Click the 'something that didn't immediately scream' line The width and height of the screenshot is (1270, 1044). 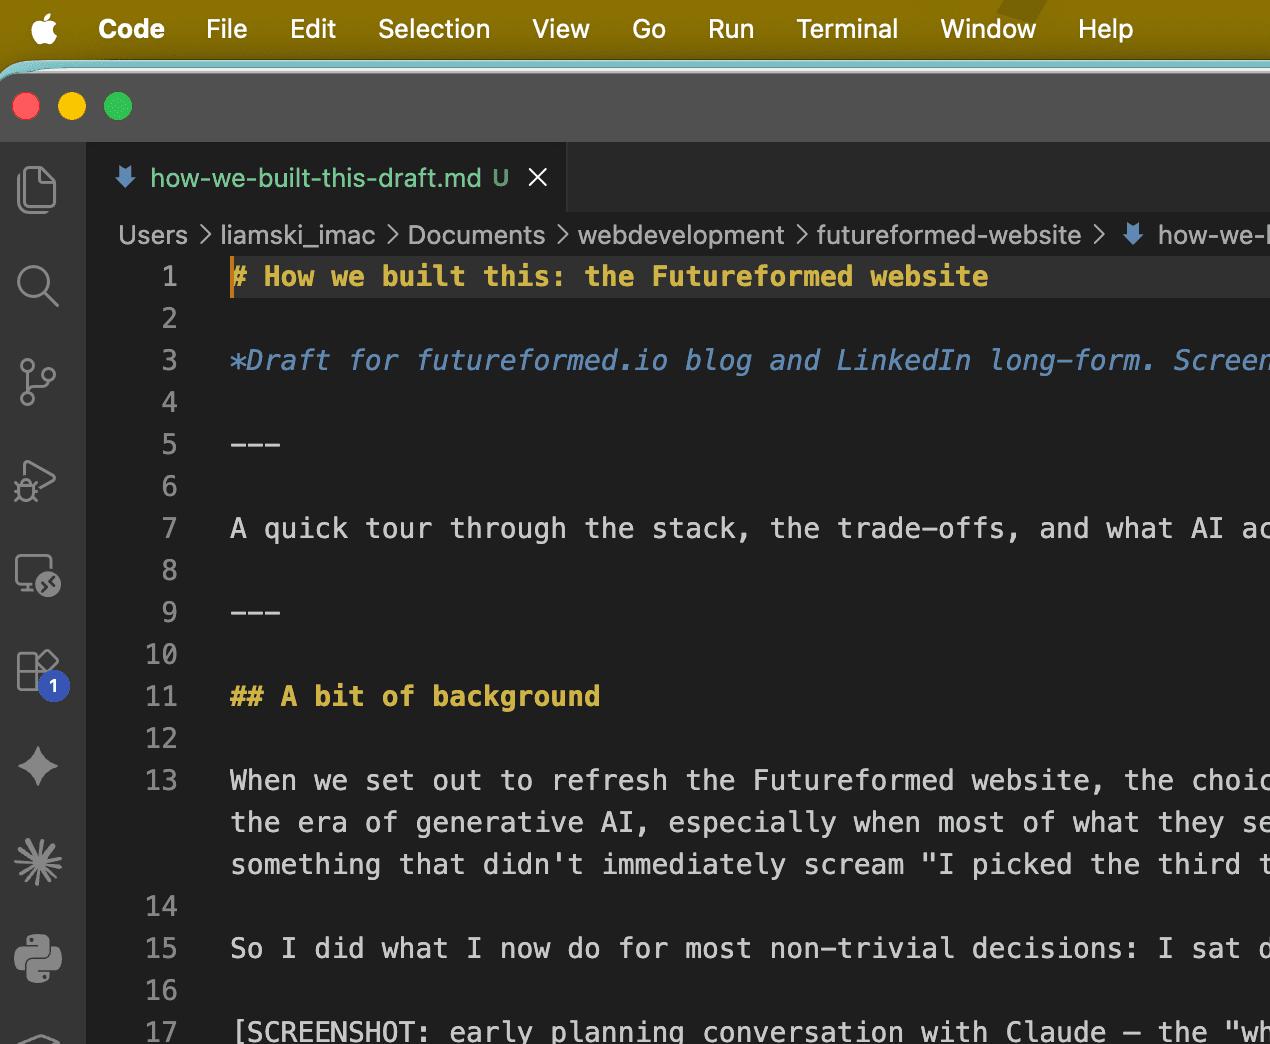tap(749, 864)
